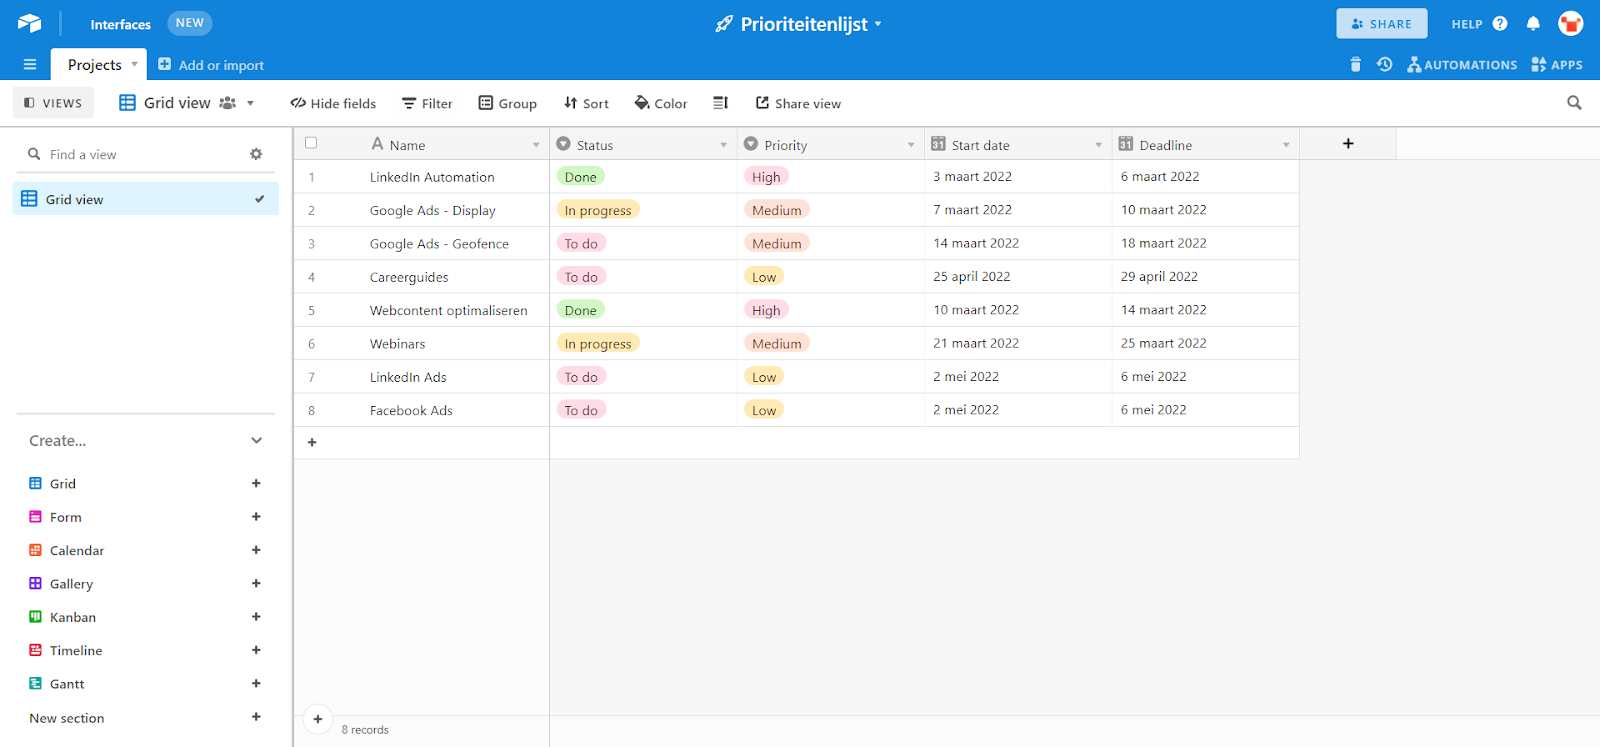The width and height of the screenshot is (1600, 747).
Task: Select the Projects table tab
Action: 95,65
